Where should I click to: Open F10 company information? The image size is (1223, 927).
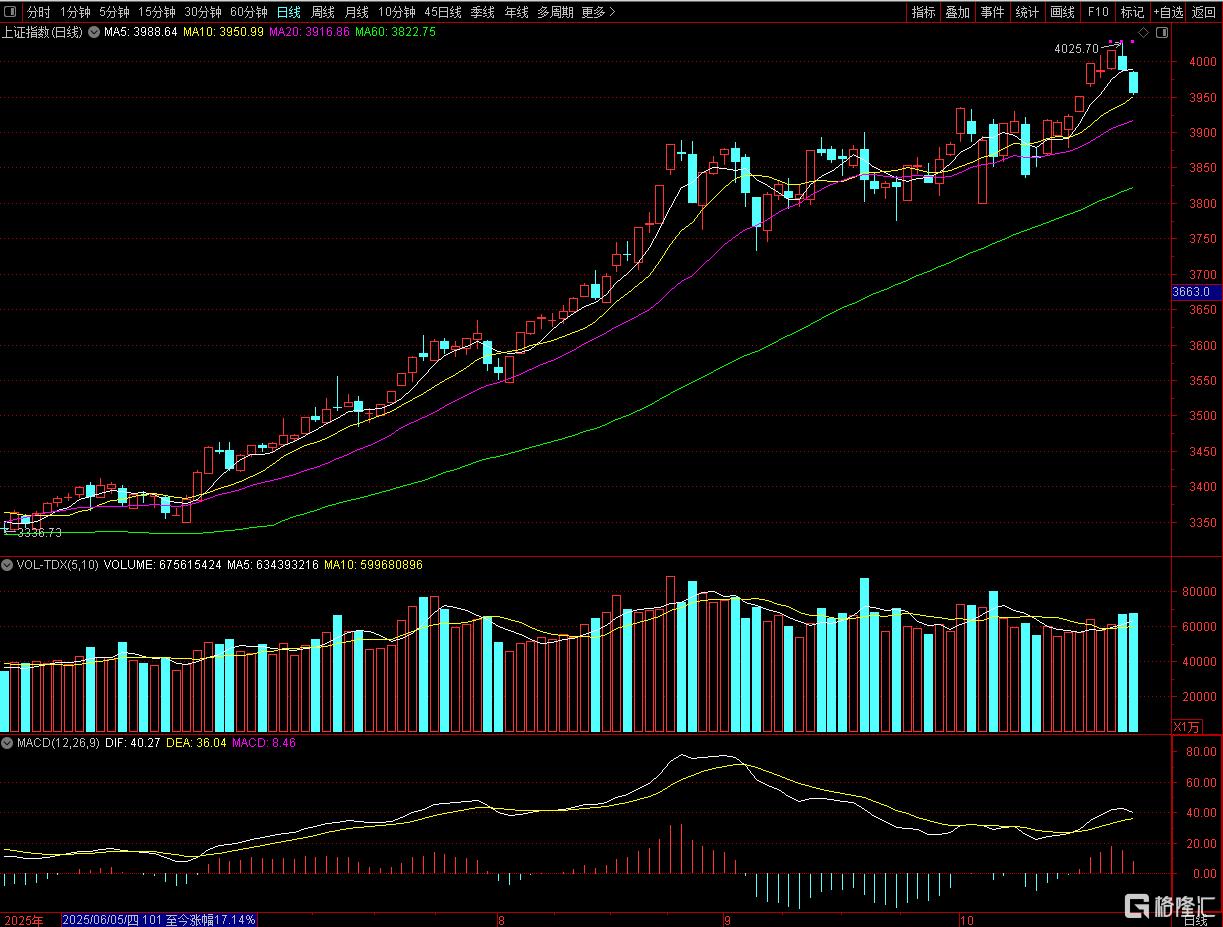(x=1098, y=13)
